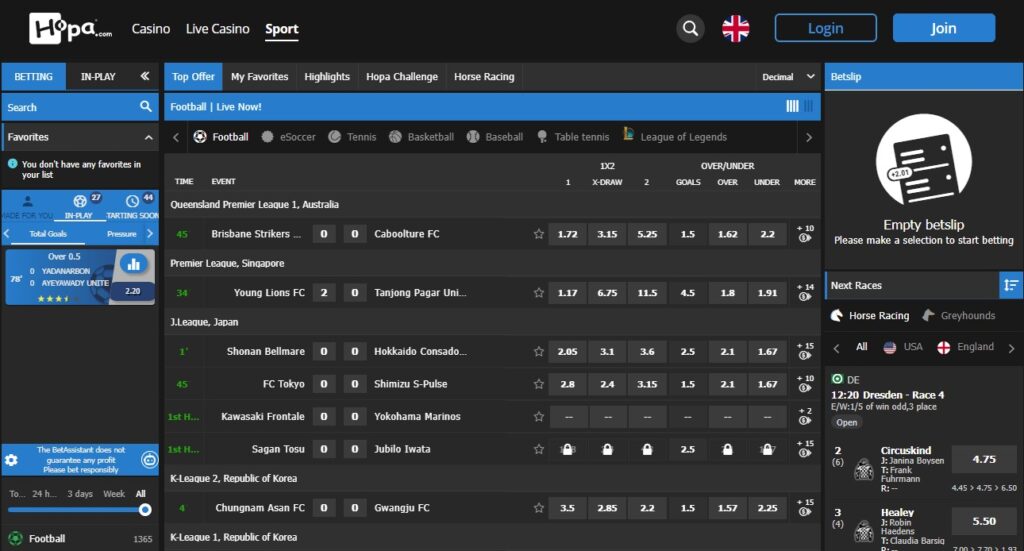Open 12:20 Dresden - Race 4

click(x=887, y=395)
